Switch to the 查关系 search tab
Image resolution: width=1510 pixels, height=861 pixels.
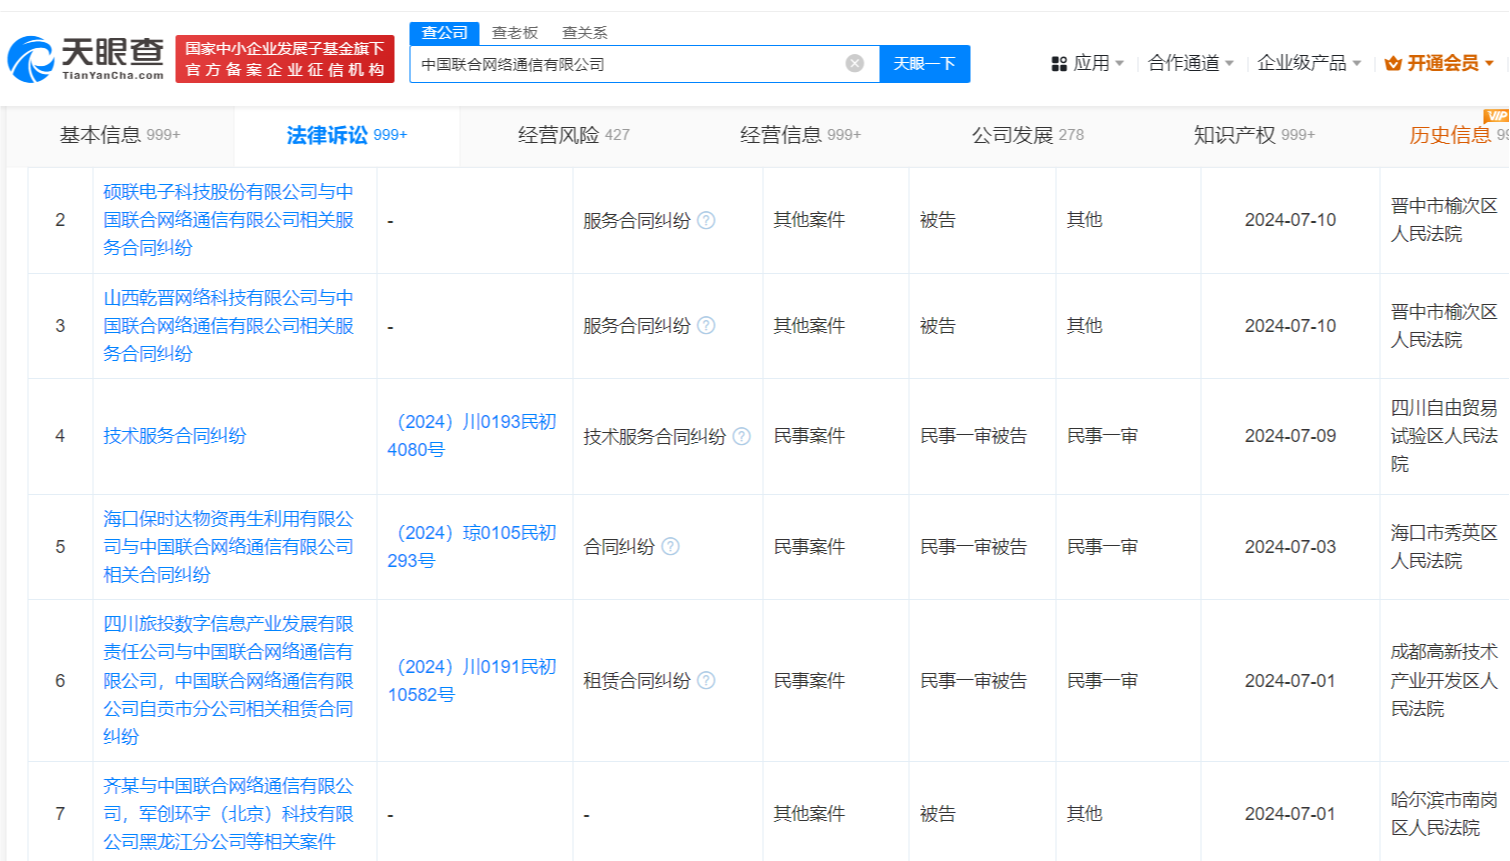(x=585, y=33)
